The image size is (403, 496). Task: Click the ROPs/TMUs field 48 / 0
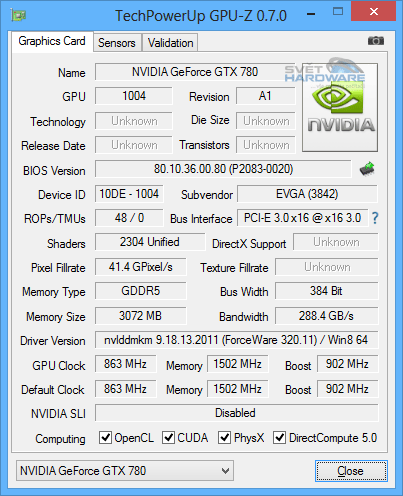[129, 218]
